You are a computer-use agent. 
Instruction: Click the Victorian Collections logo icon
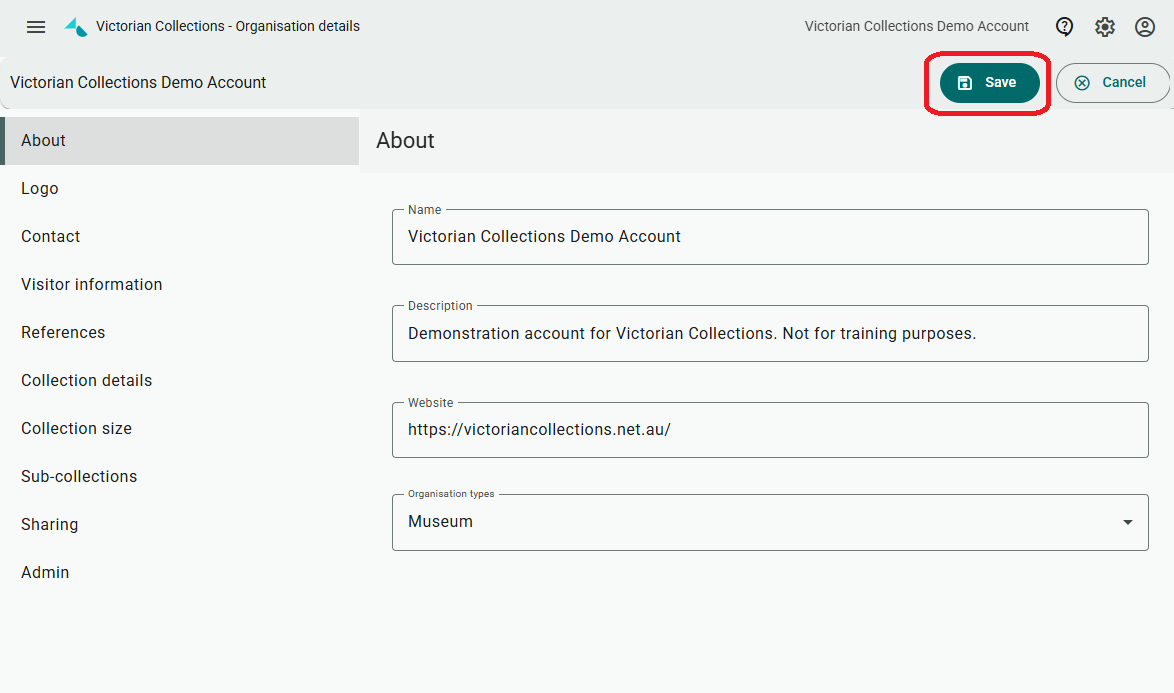tap(76, 27)
